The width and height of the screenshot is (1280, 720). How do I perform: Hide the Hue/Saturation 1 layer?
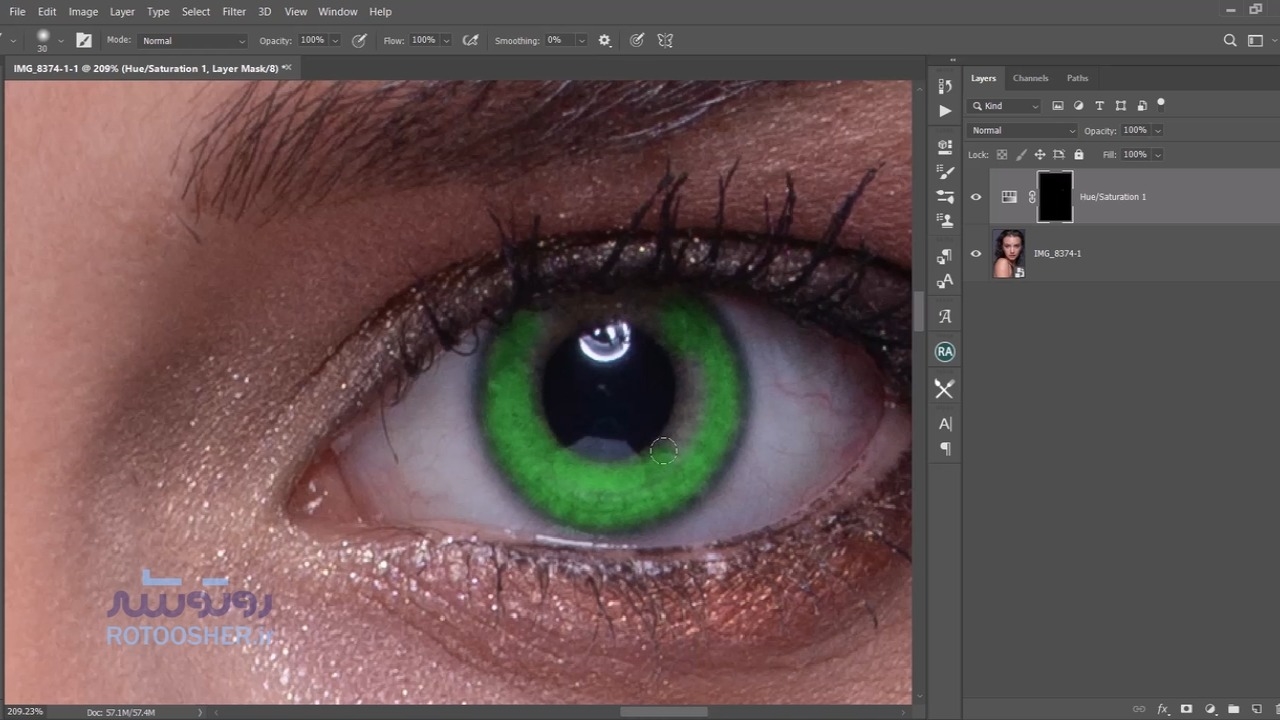click(976, 197)
